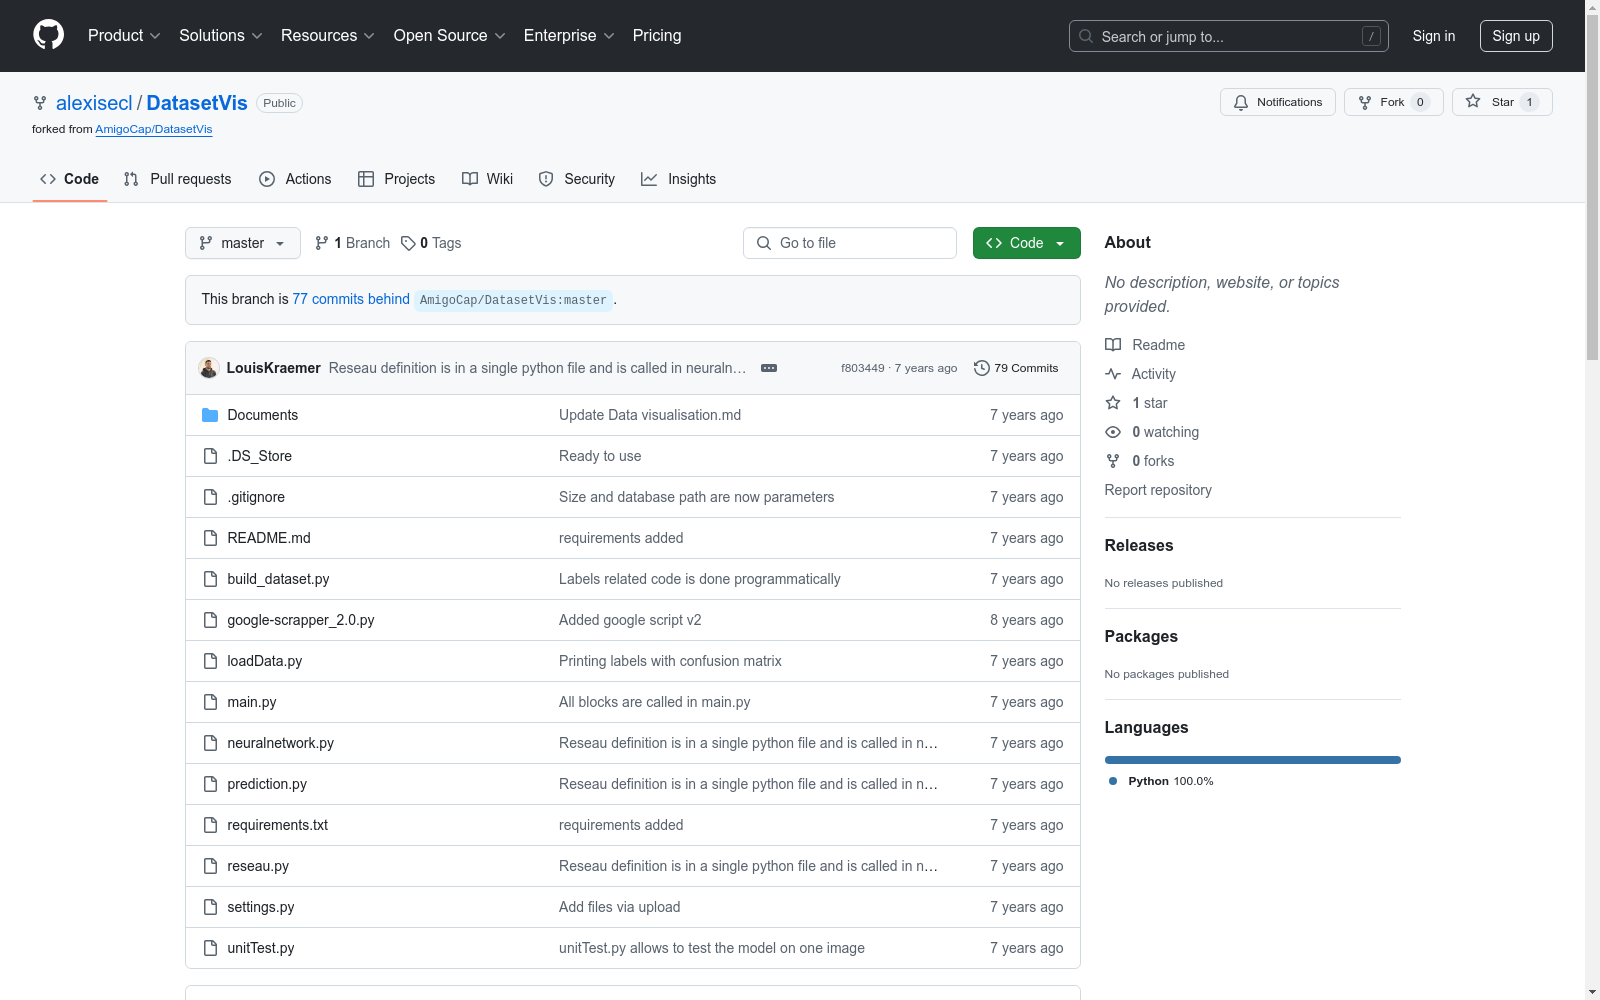Star the DatasetVis repository
The width and height of the screenshot is (1600, 1000).
1502,102
